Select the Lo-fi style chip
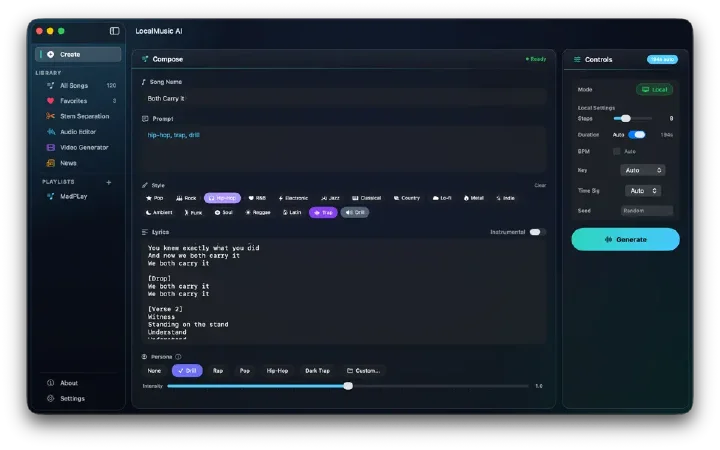Image resolution: width=720 pixels, height=450 pixels. pyautogui.click(x=442, y=198)
